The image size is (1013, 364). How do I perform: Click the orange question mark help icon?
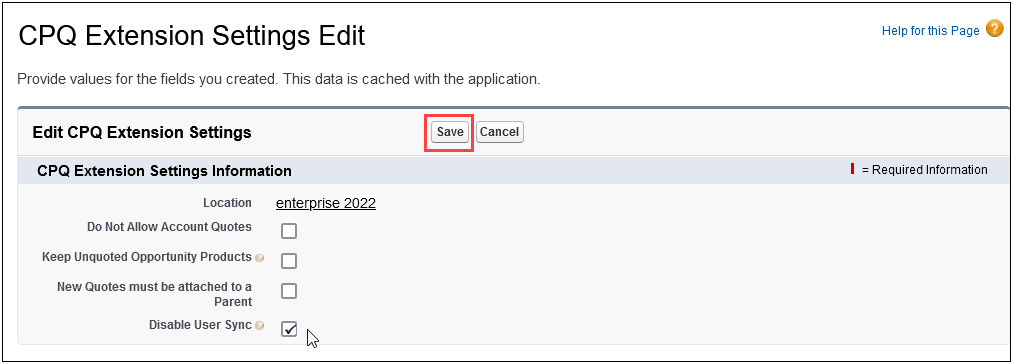click(994, 29)
